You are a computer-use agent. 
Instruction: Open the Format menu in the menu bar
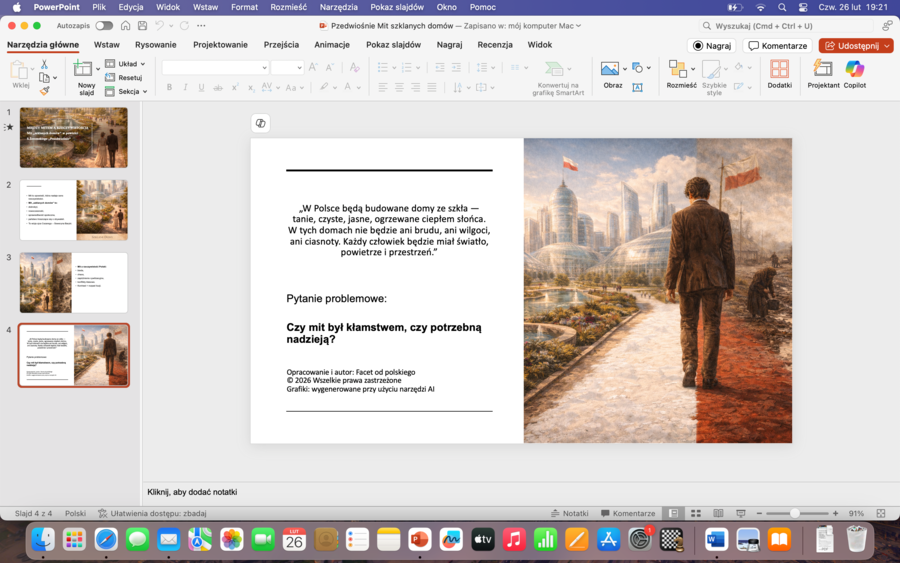(x=244, y=7)
